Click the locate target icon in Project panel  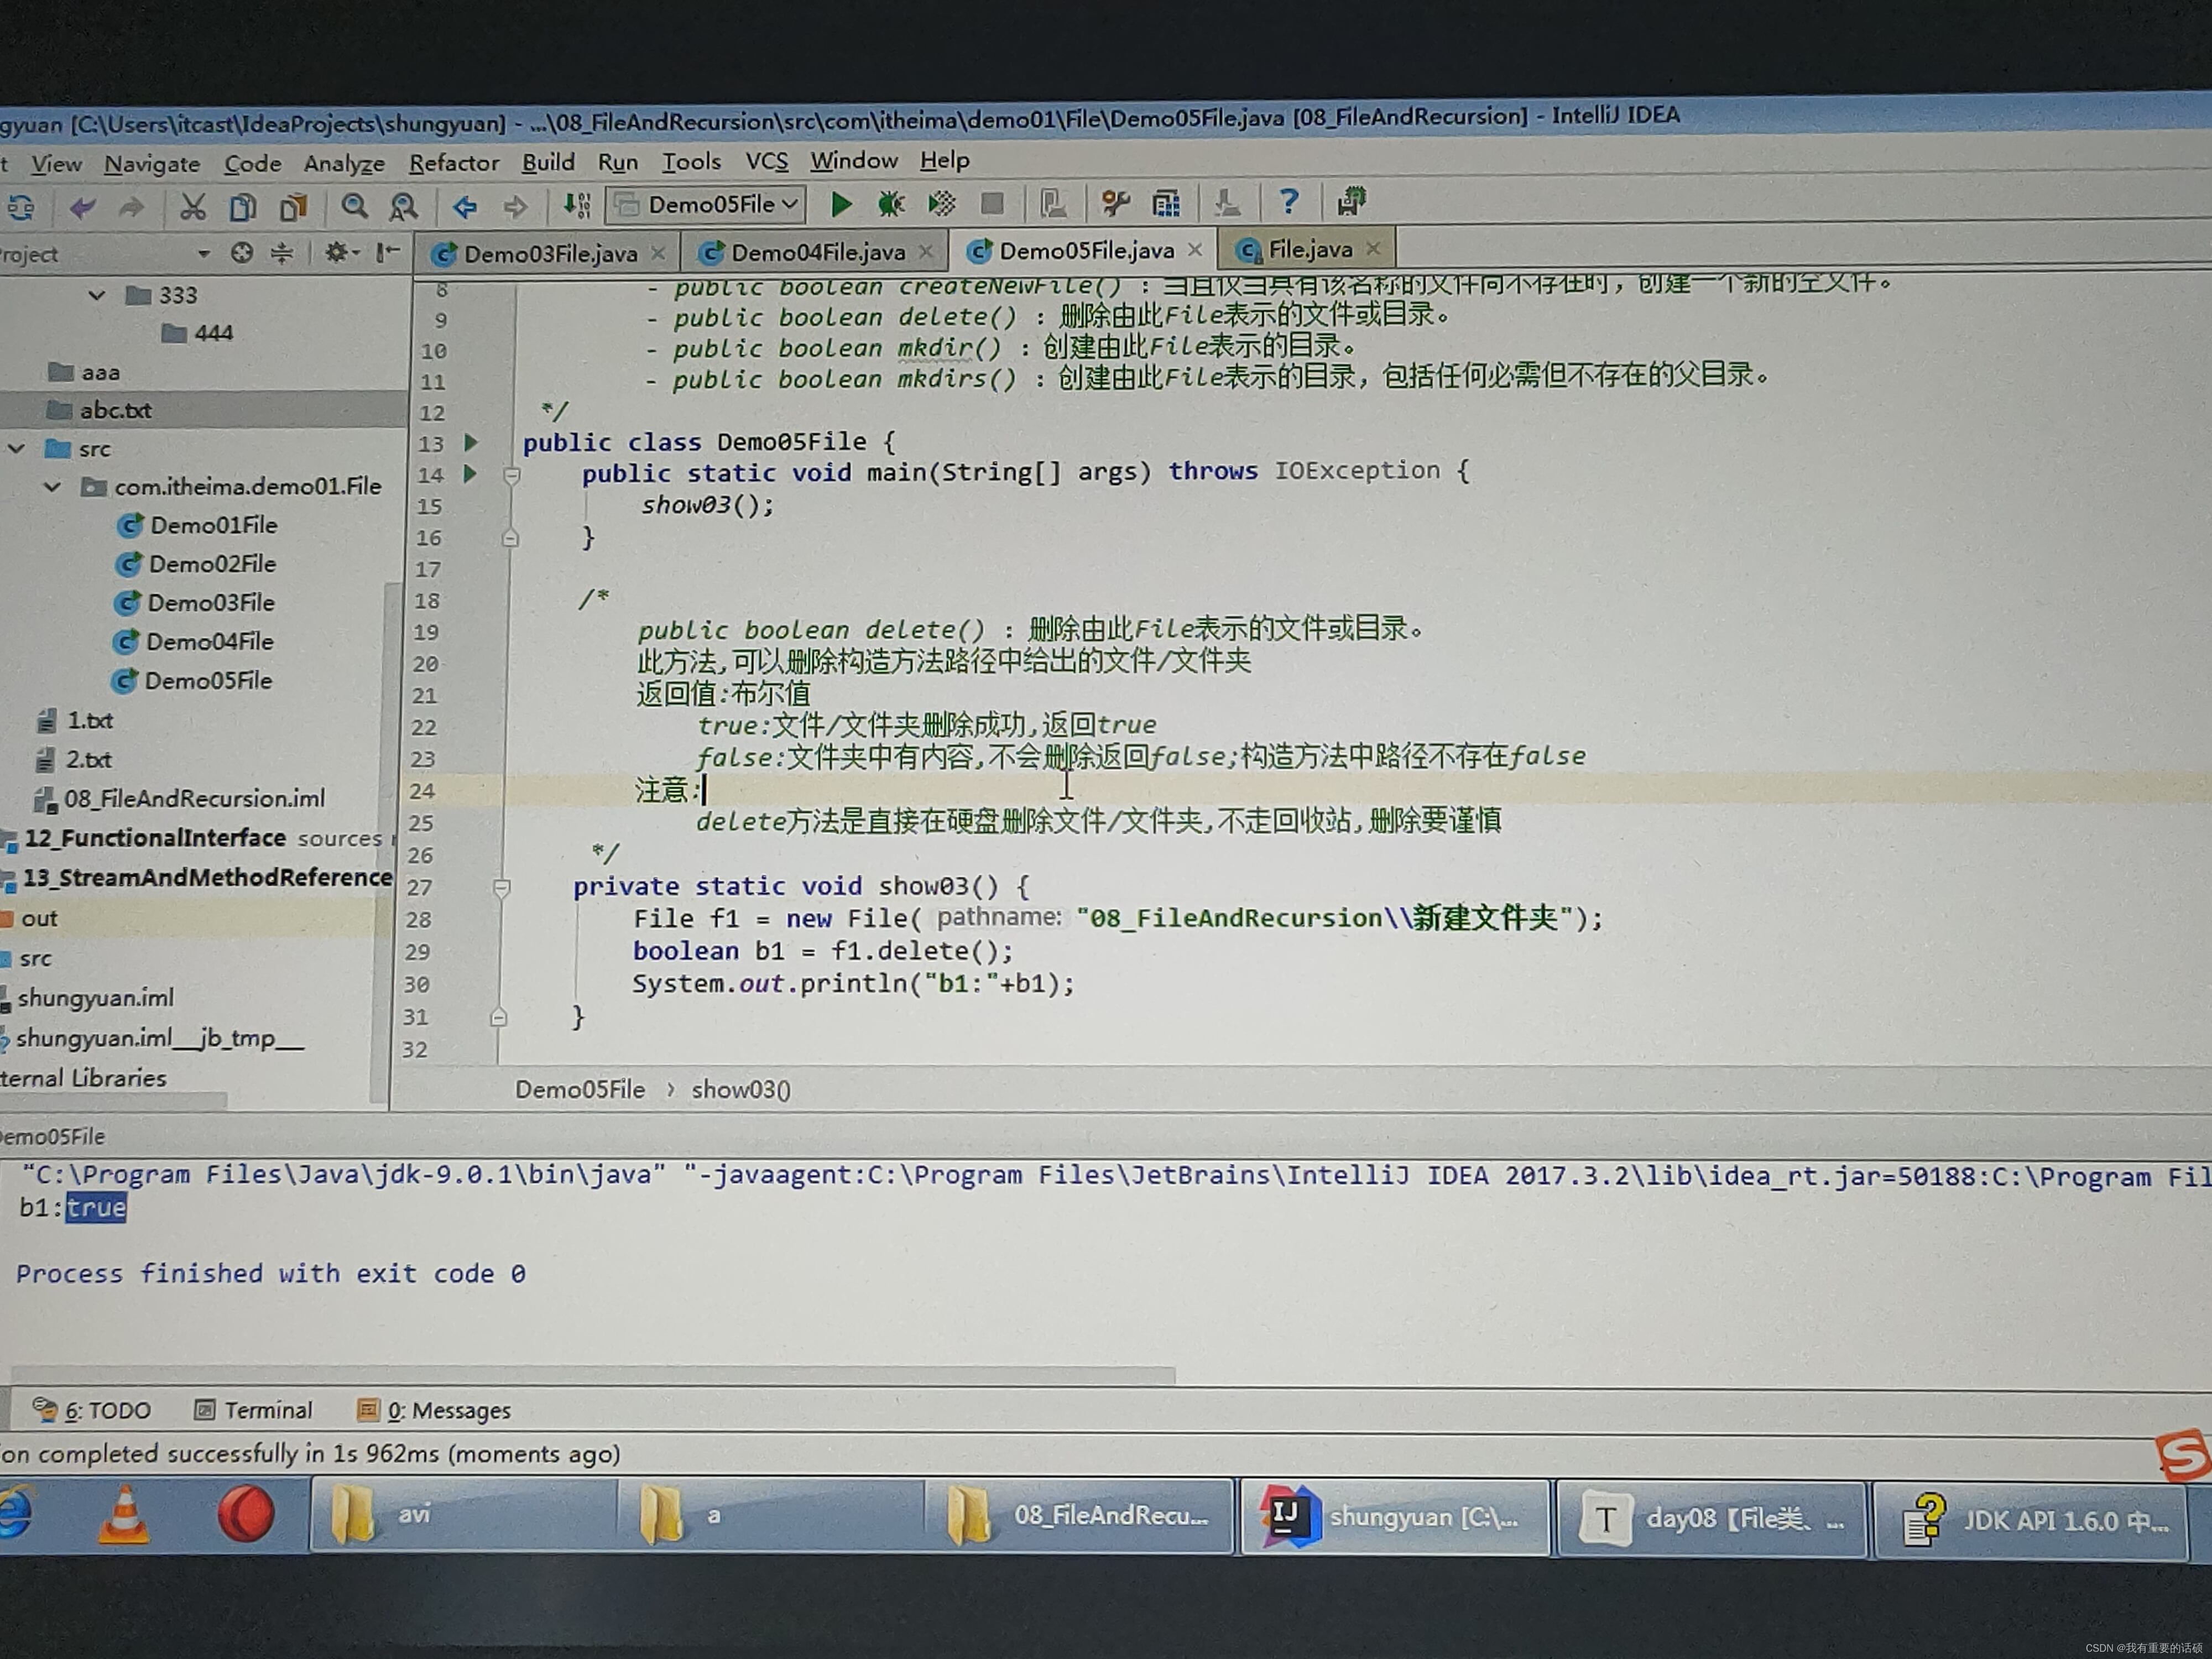click(241, 253)
